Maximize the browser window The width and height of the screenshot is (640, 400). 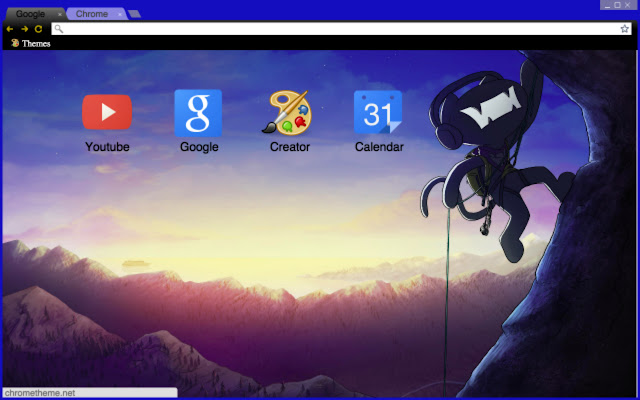tap(618, 5)
